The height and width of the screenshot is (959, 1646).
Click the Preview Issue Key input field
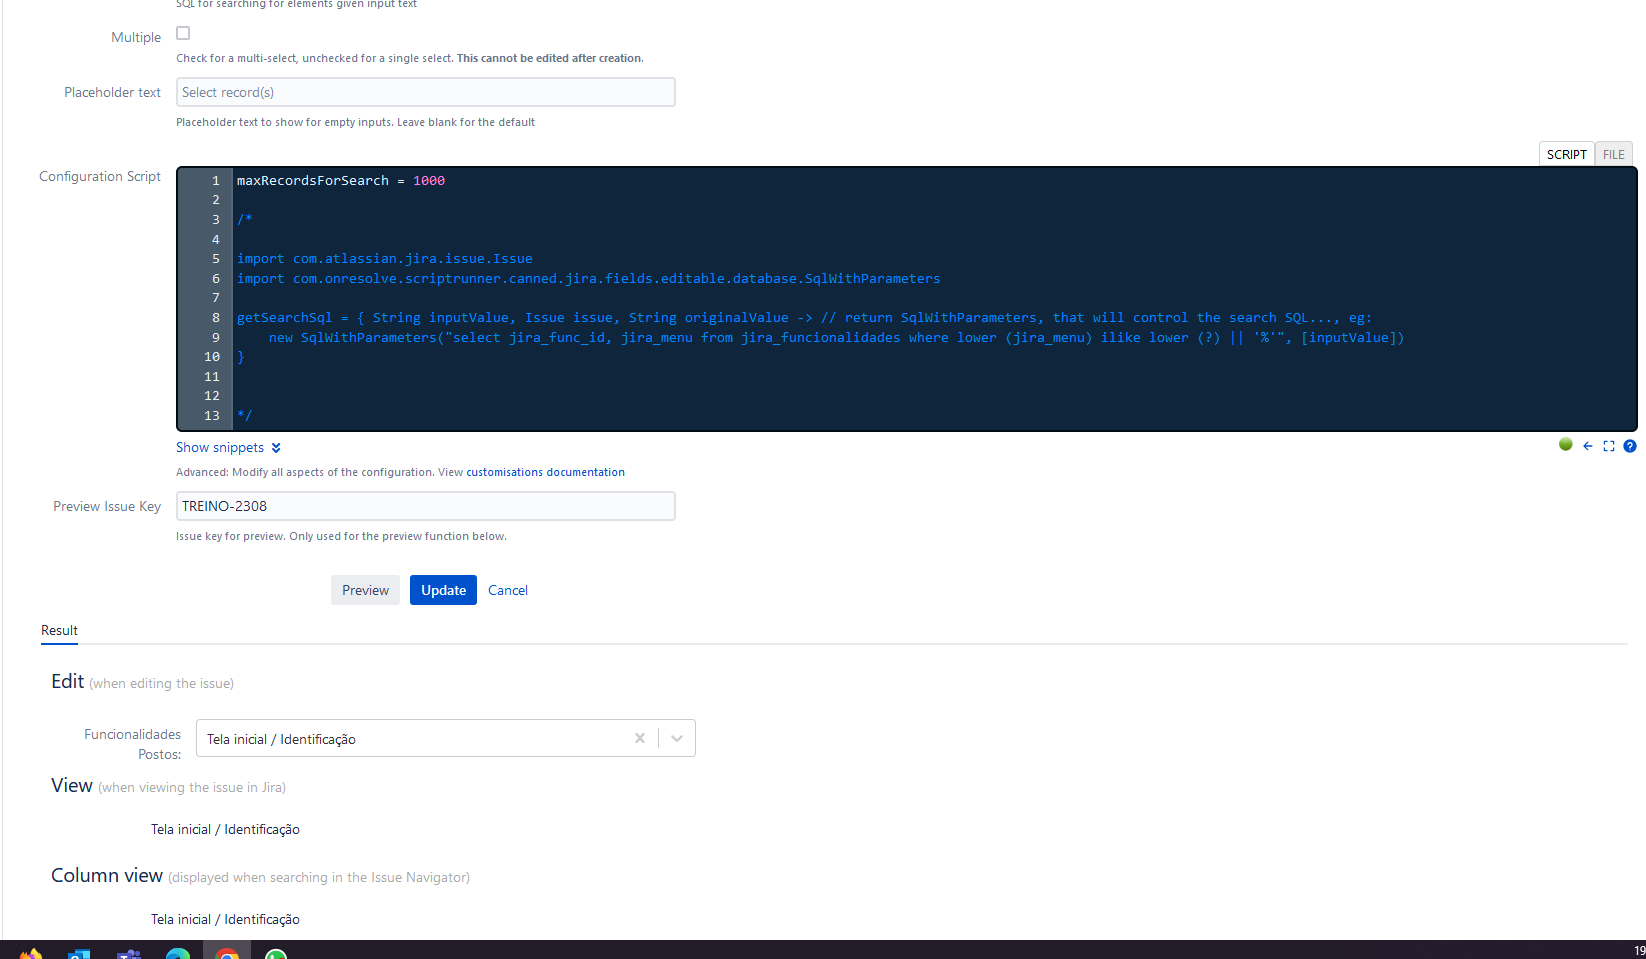tap(425, 506)
